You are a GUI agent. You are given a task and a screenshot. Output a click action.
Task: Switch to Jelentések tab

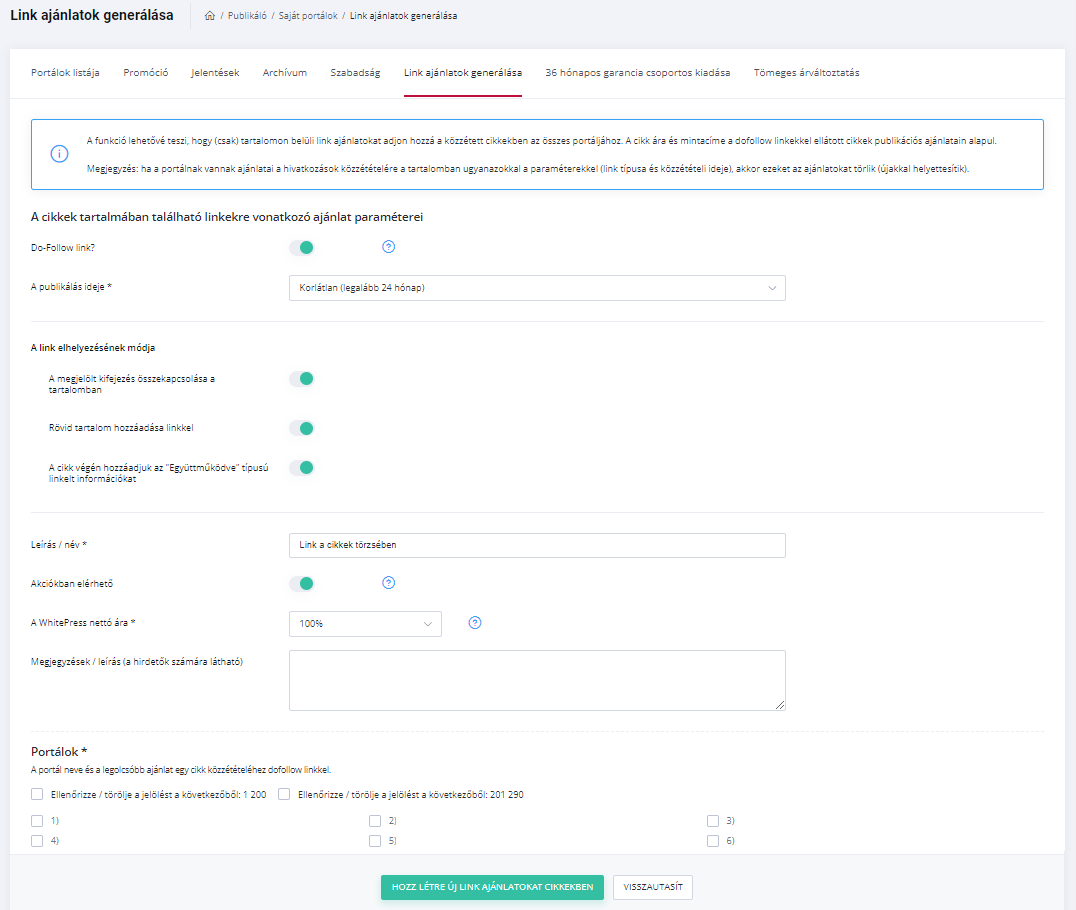[215, 73]
